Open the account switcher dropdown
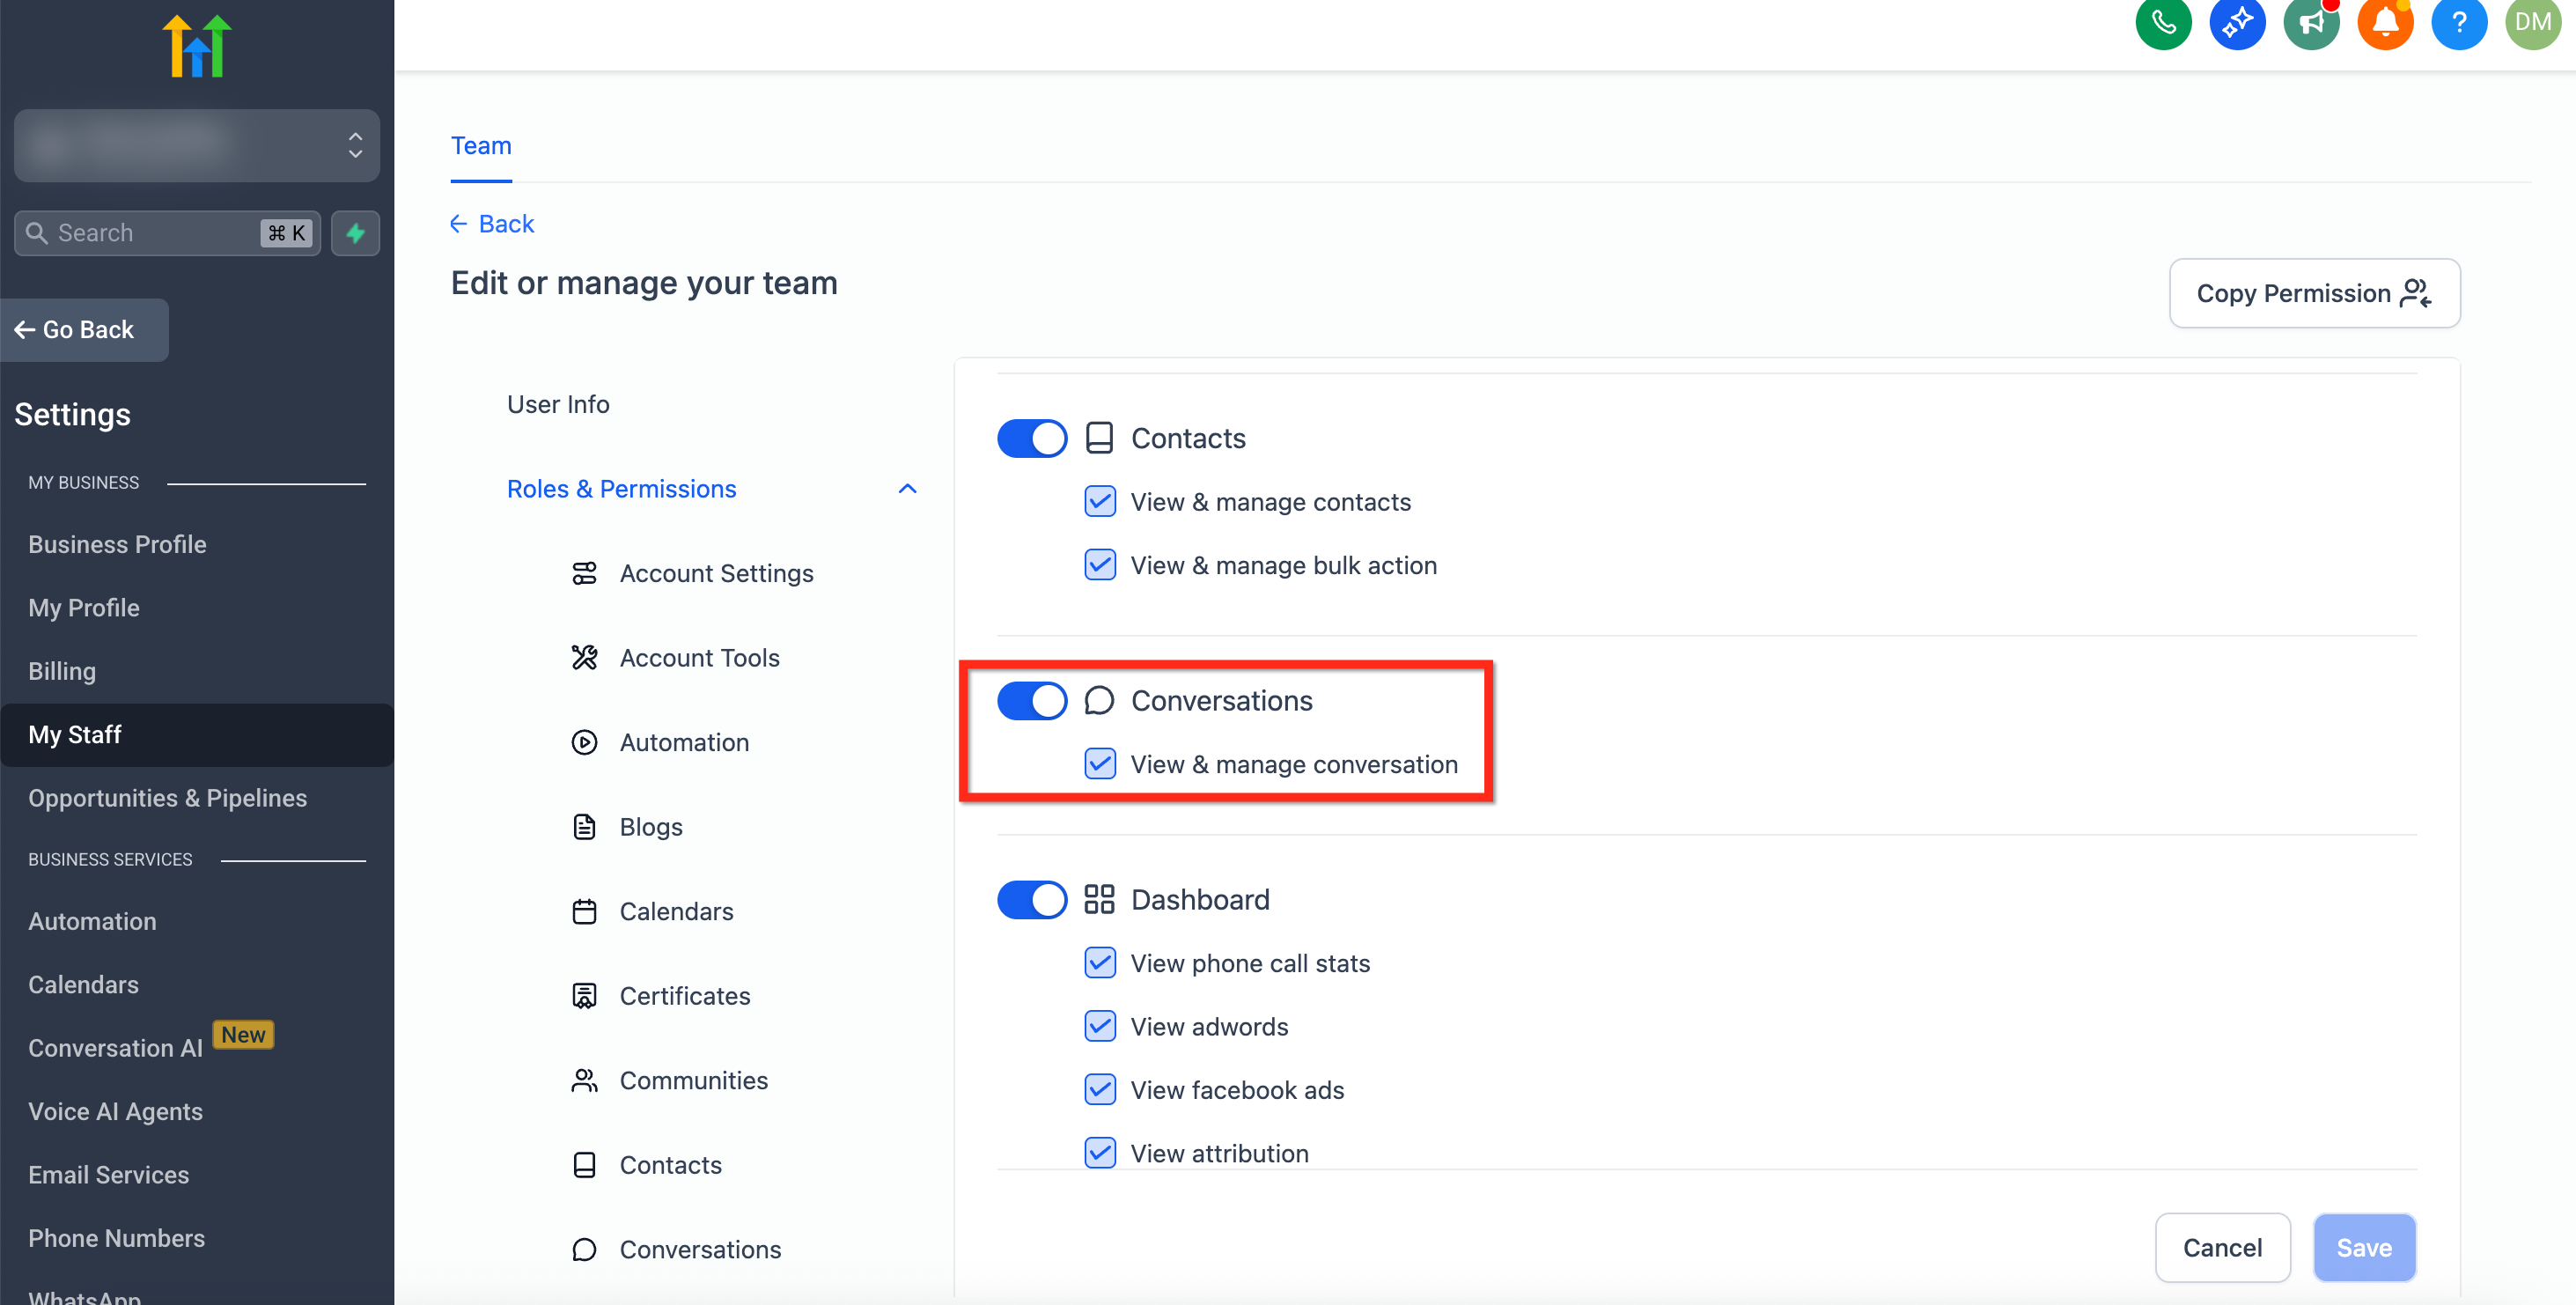 pos(197,146)
